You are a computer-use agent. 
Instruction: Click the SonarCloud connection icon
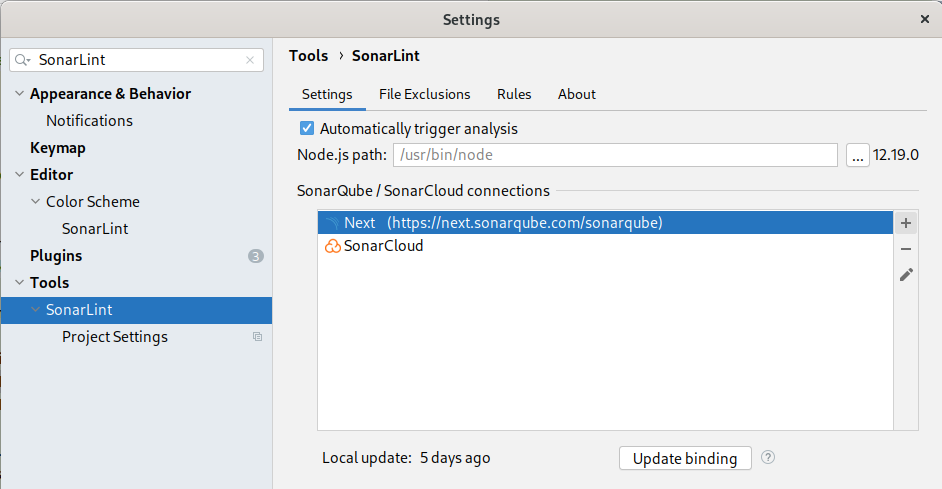pos(333,246)
